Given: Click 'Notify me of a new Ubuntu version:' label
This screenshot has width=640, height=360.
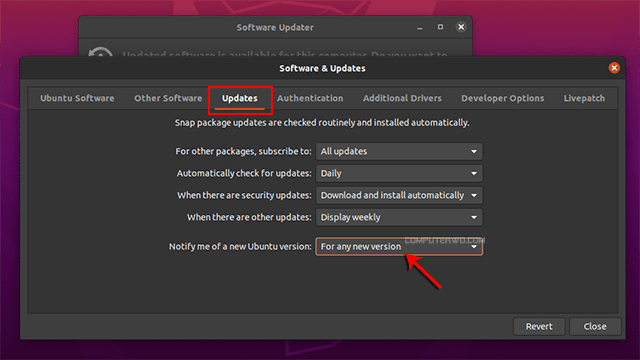Looking at the screenshot, I should [240, 247].
